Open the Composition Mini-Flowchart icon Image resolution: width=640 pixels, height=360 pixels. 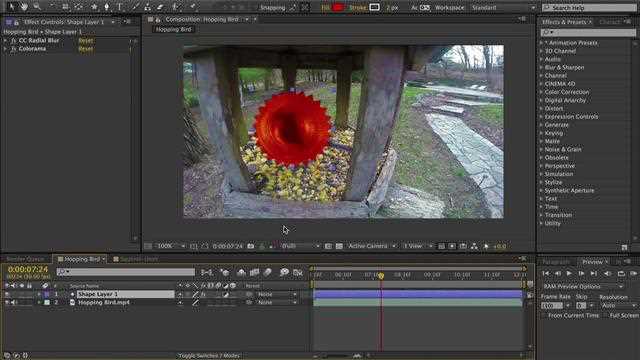(x=207, y=272)
